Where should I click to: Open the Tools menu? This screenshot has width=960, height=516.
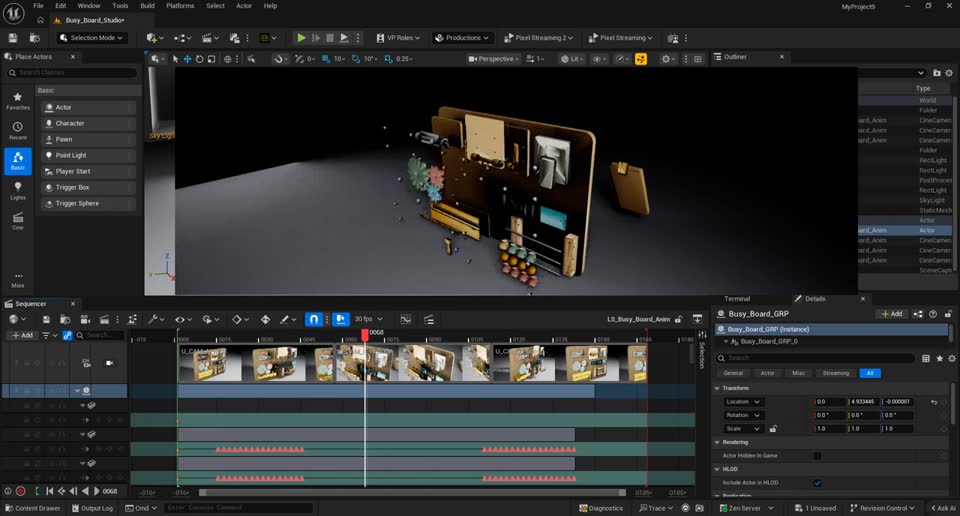point(120,6)
